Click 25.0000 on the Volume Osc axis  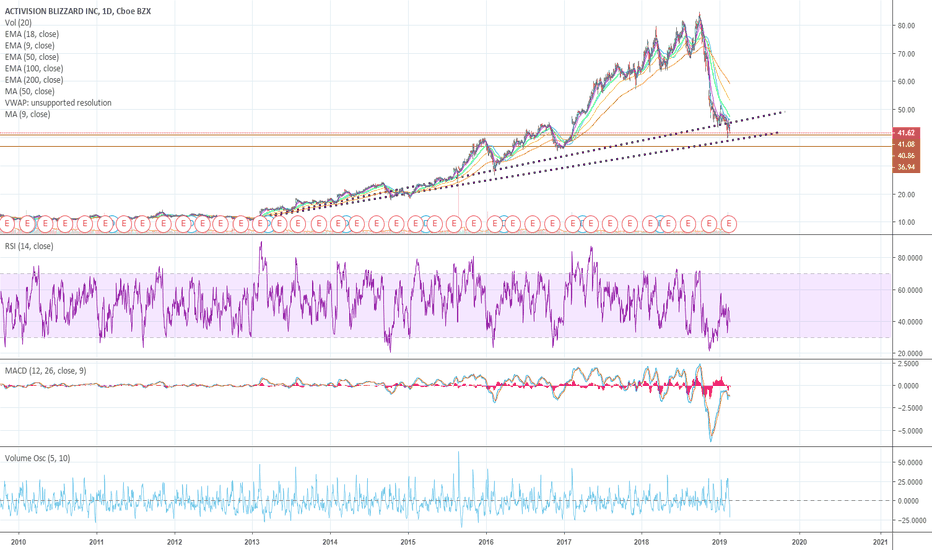(x=910, y=482)
